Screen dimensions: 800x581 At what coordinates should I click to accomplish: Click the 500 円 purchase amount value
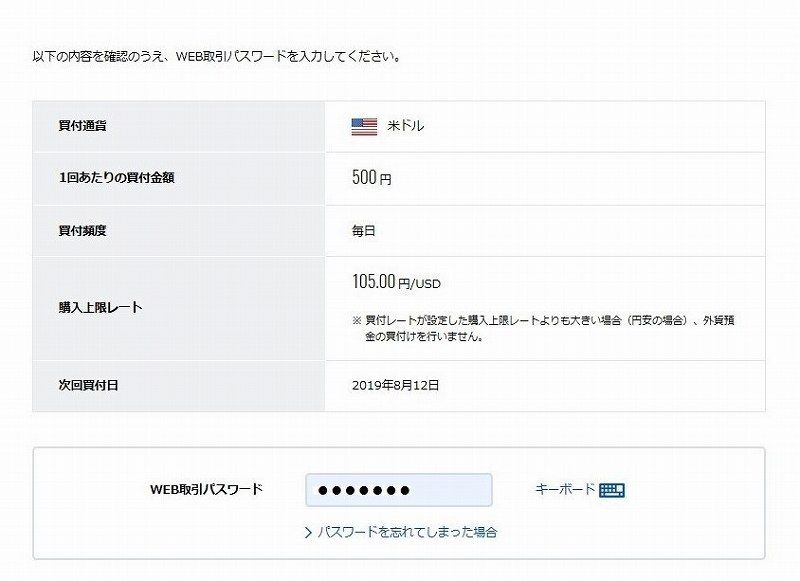pyautogui.click(x=372, y=178)
